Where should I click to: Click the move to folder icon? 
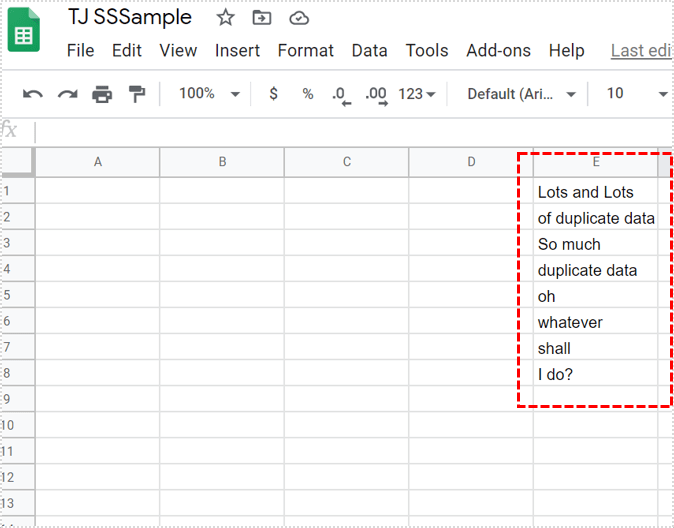[x=261, y=18]
